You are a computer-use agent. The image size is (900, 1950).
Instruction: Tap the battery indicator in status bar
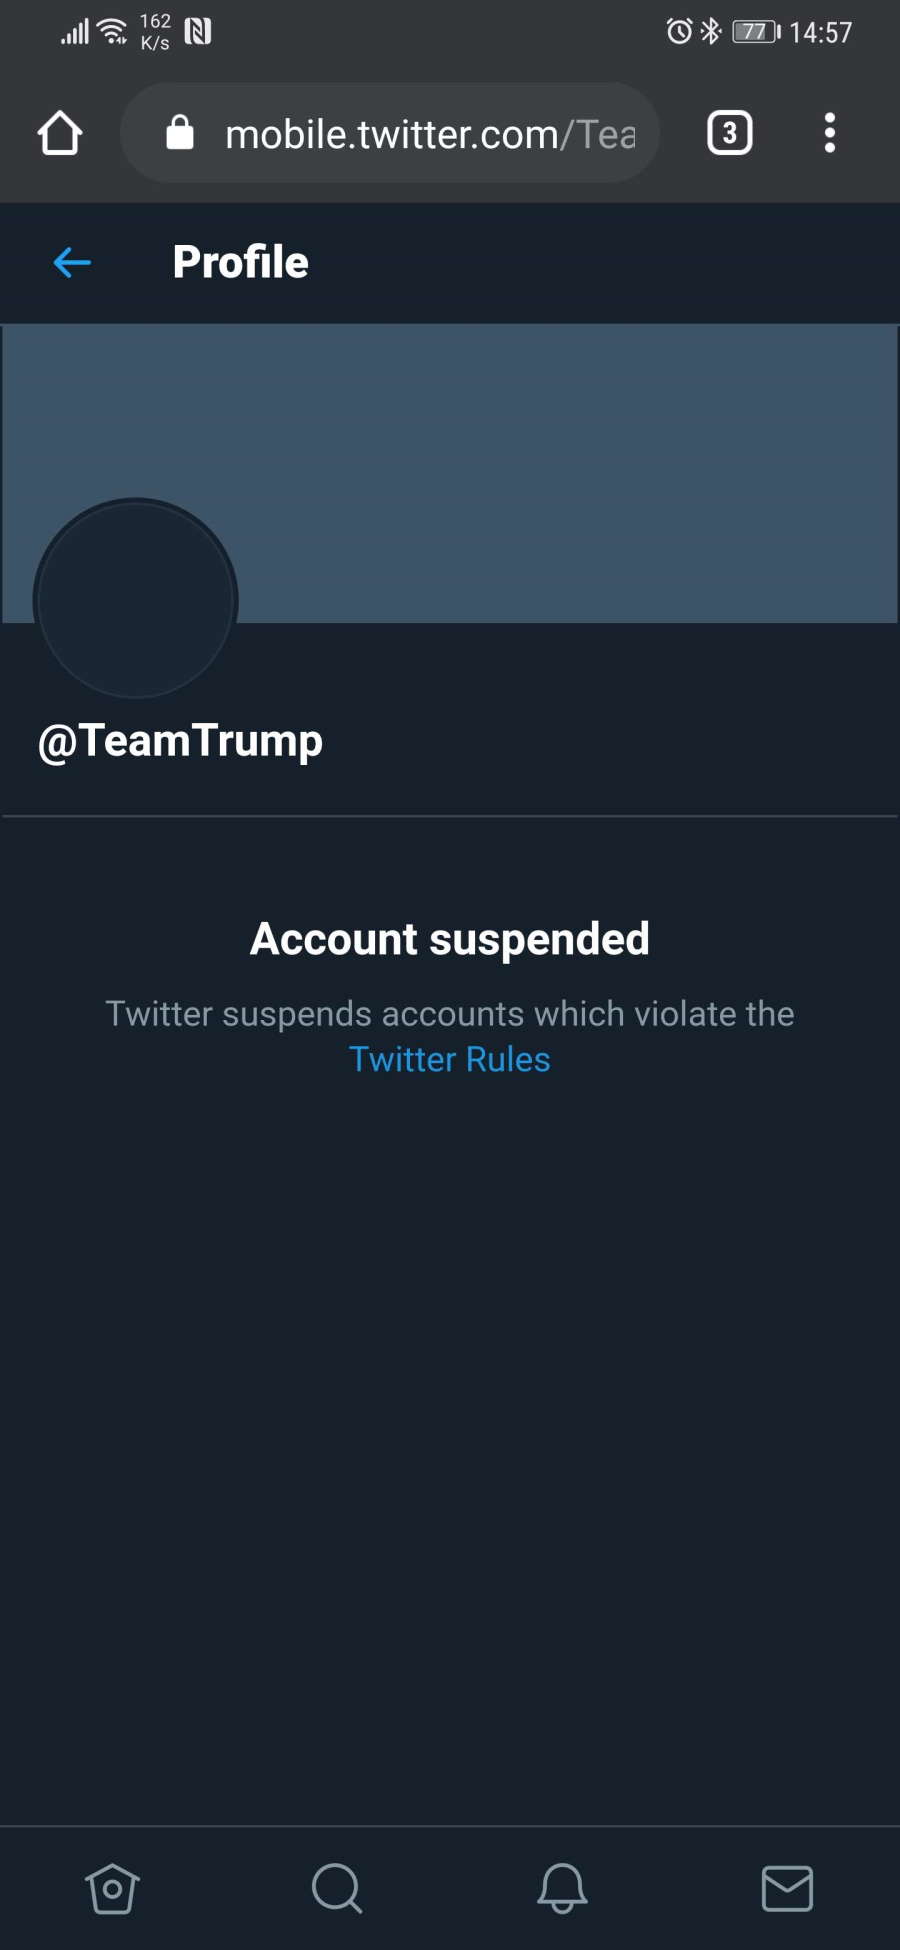(756, 32)
